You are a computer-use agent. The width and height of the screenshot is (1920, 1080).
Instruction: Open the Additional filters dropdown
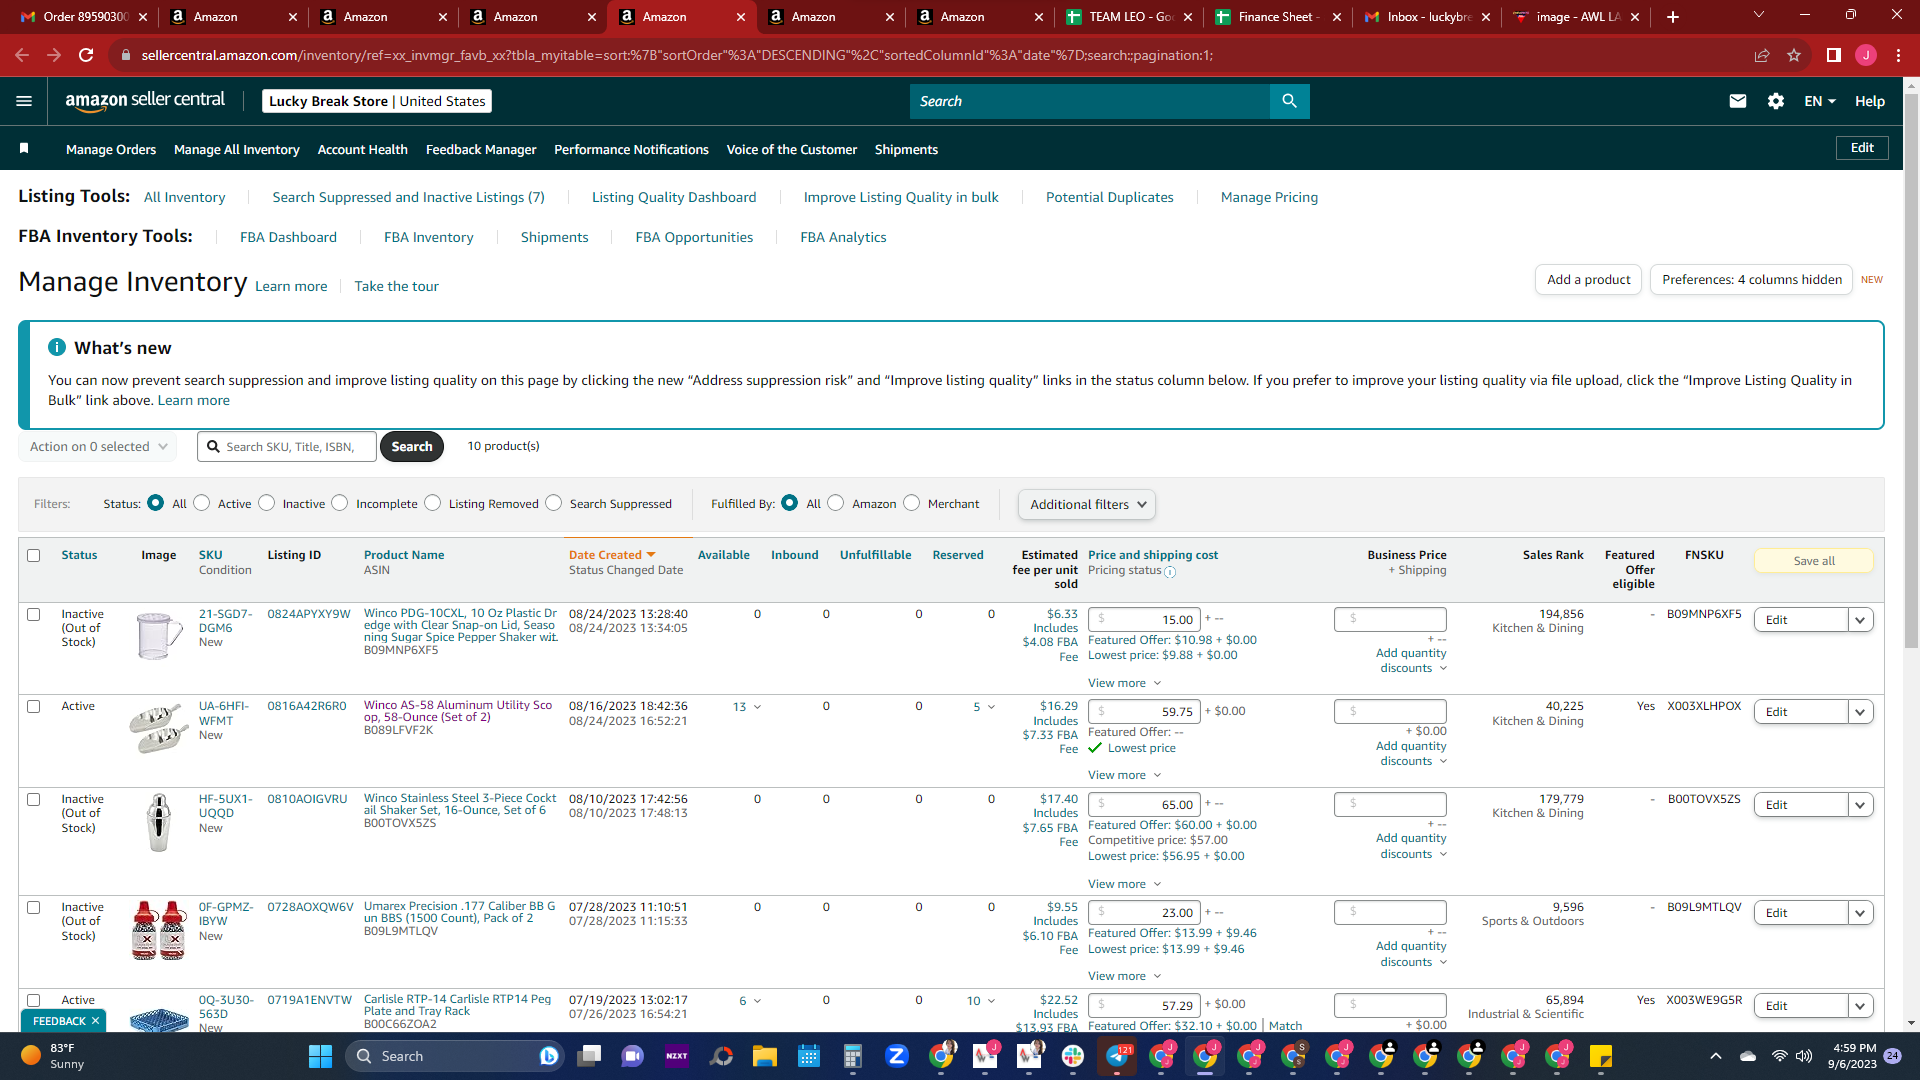coord(1087,505)
